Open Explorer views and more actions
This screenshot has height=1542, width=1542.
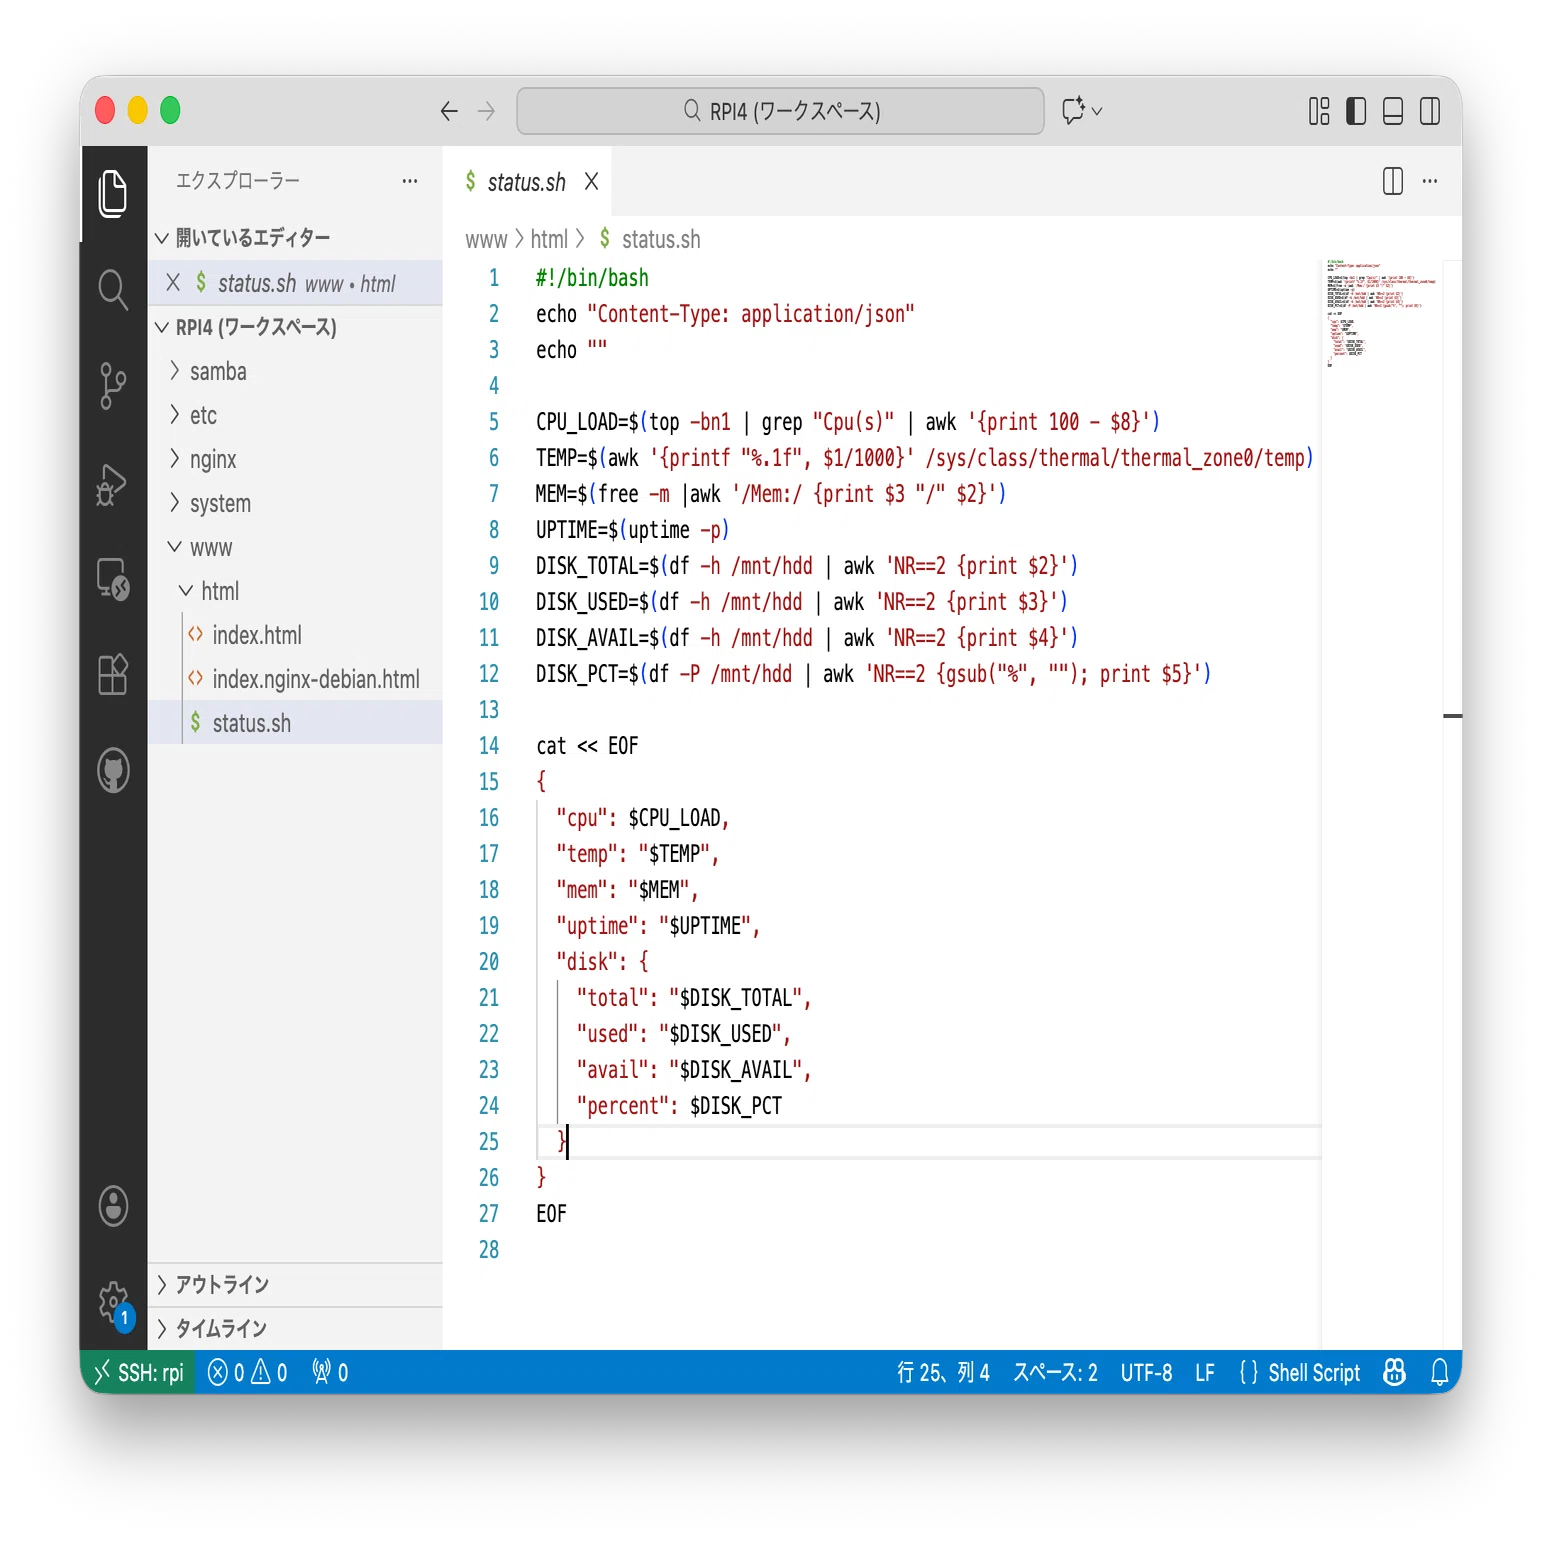click(x=410, y=181)
